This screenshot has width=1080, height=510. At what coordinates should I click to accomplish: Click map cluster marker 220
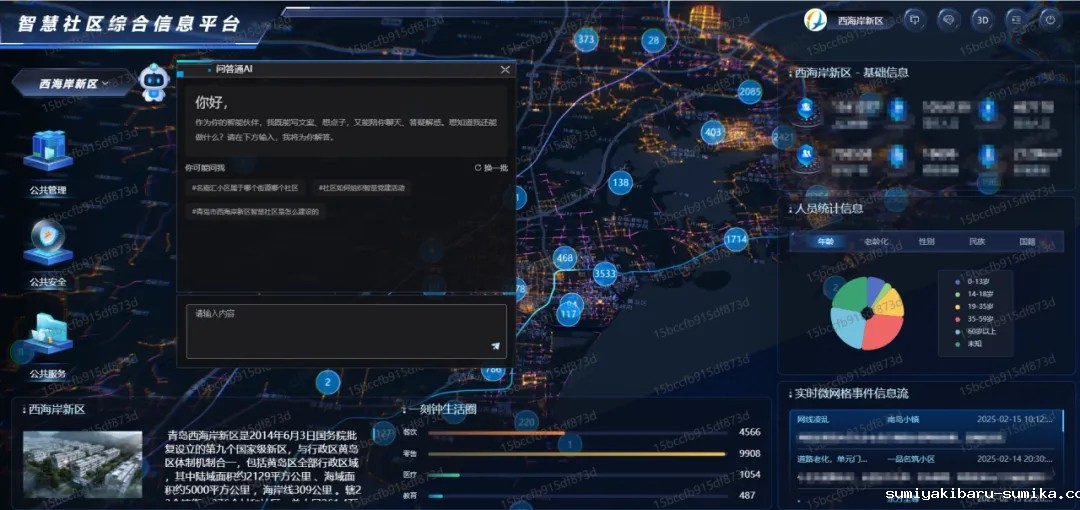tap(526, 421)
